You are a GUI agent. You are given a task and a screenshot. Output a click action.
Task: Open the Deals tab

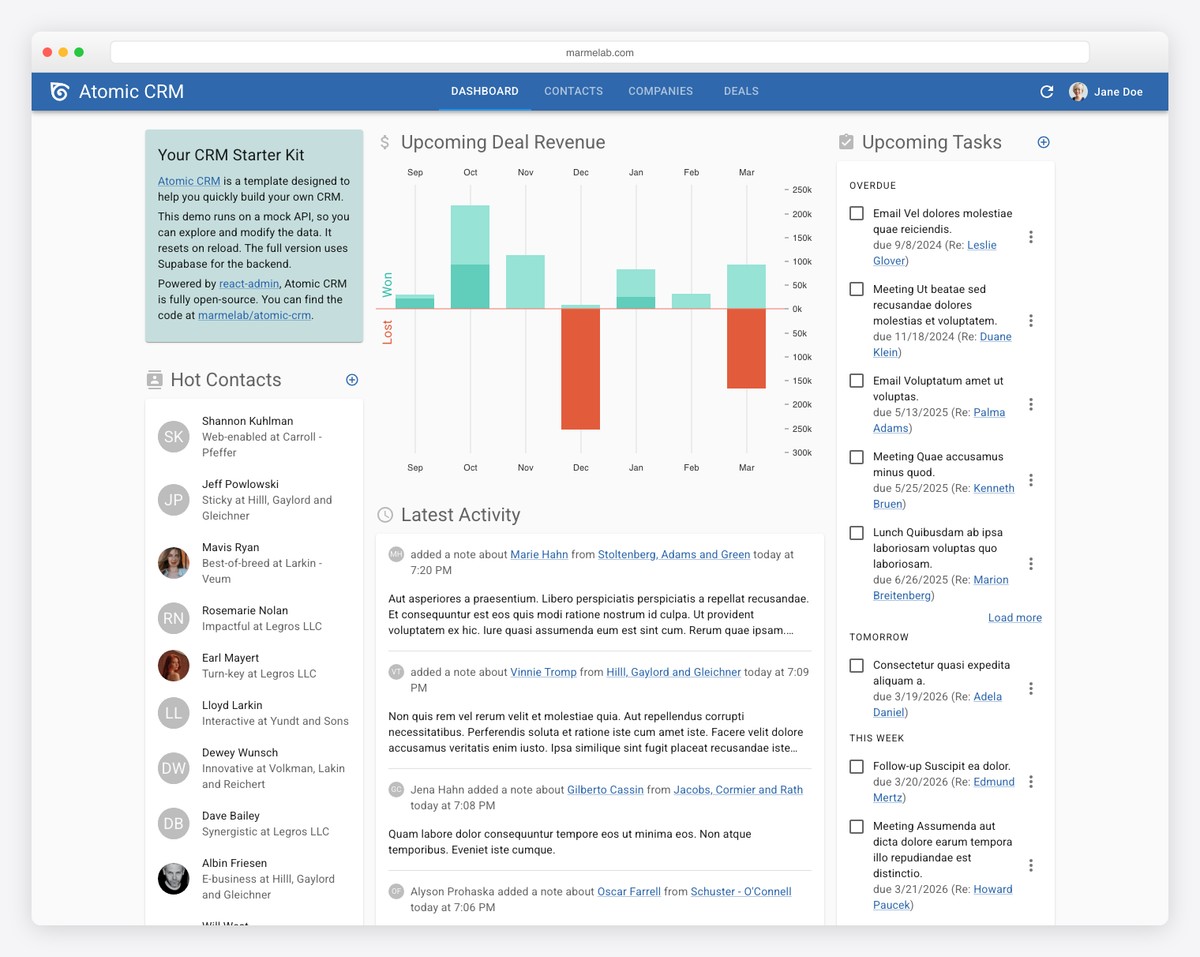point(741,91)
